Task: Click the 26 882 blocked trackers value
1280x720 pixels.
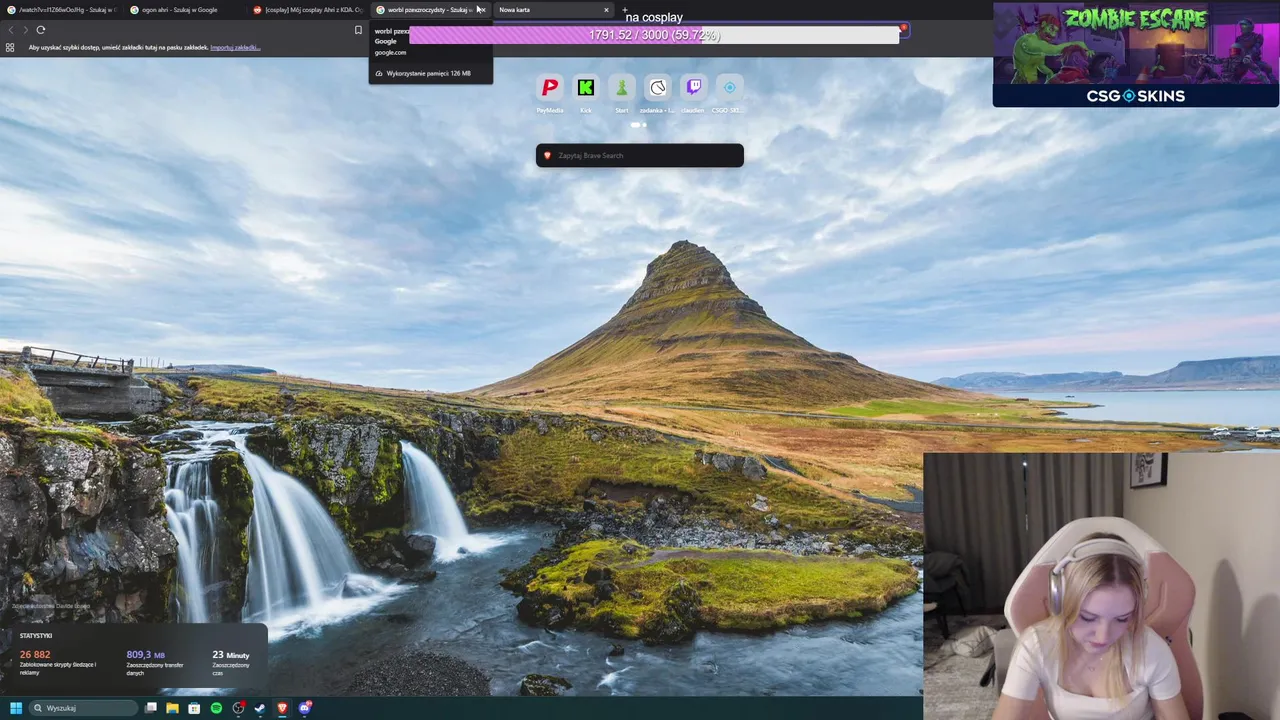Action: [x=35, y=655]
